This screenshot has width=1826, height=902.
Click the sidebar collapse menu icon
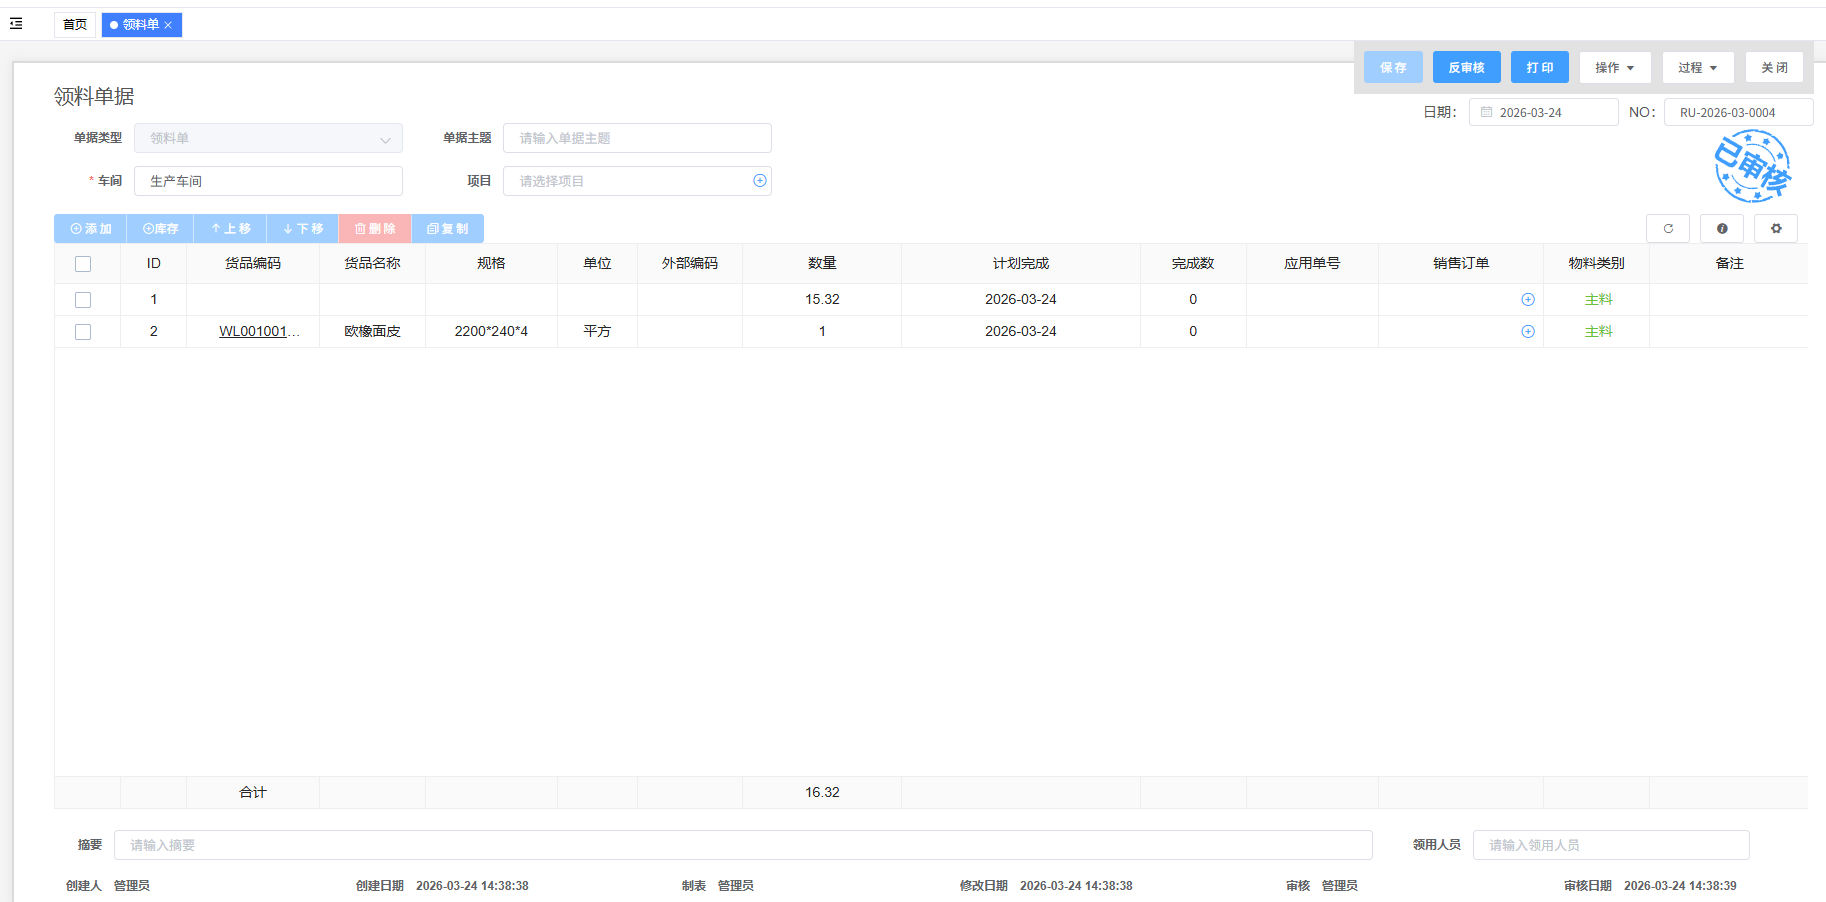pos(16,23)
